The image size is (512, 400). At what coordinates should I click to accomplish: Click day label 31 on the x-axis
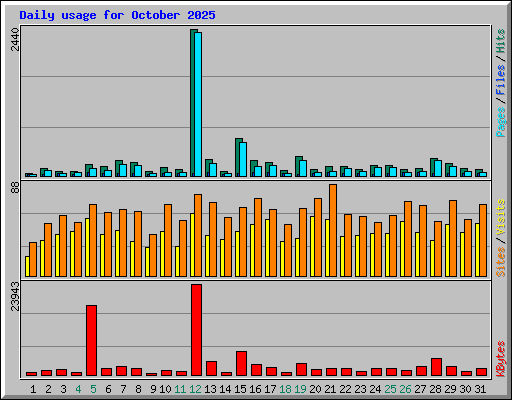click(x=480, y=389)
